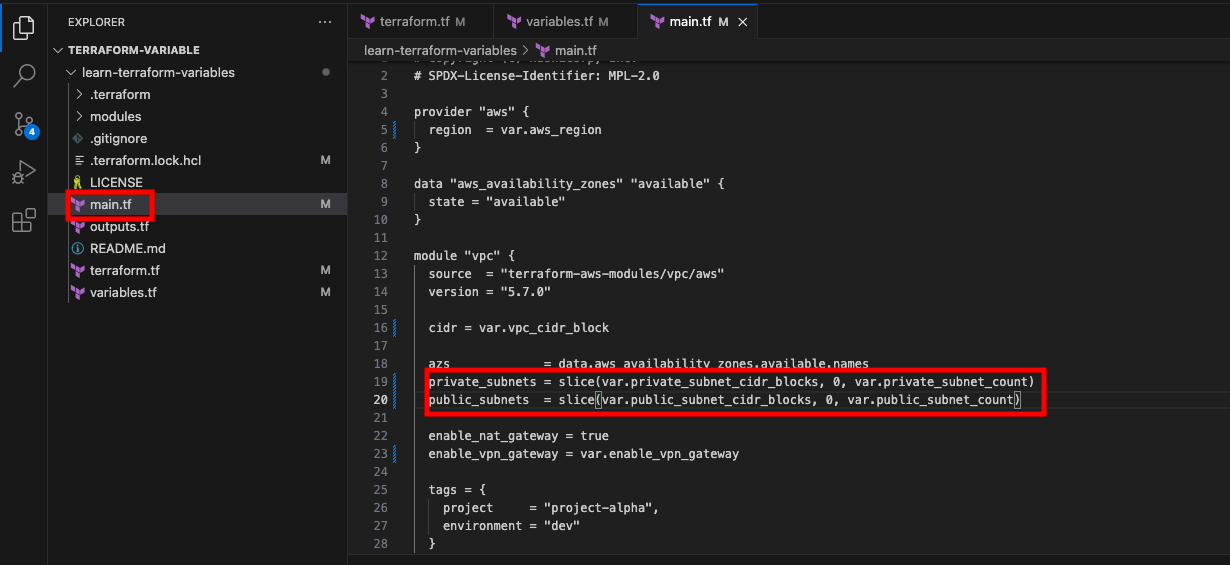Click modified dot on learn-terraform-variables folder
The height and width of the screenshot is (565, 1230).
326,73
